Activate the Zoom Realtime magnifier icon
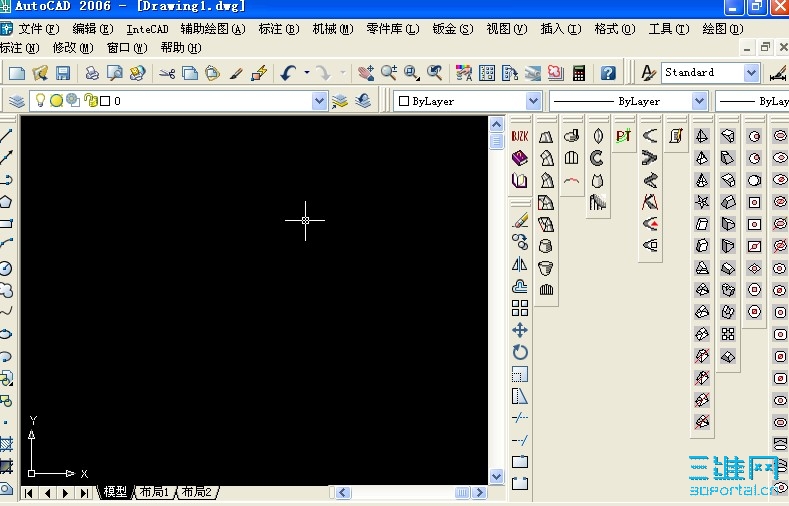The image size is (789, 506). pyautogui.click(x=388, y=73)
